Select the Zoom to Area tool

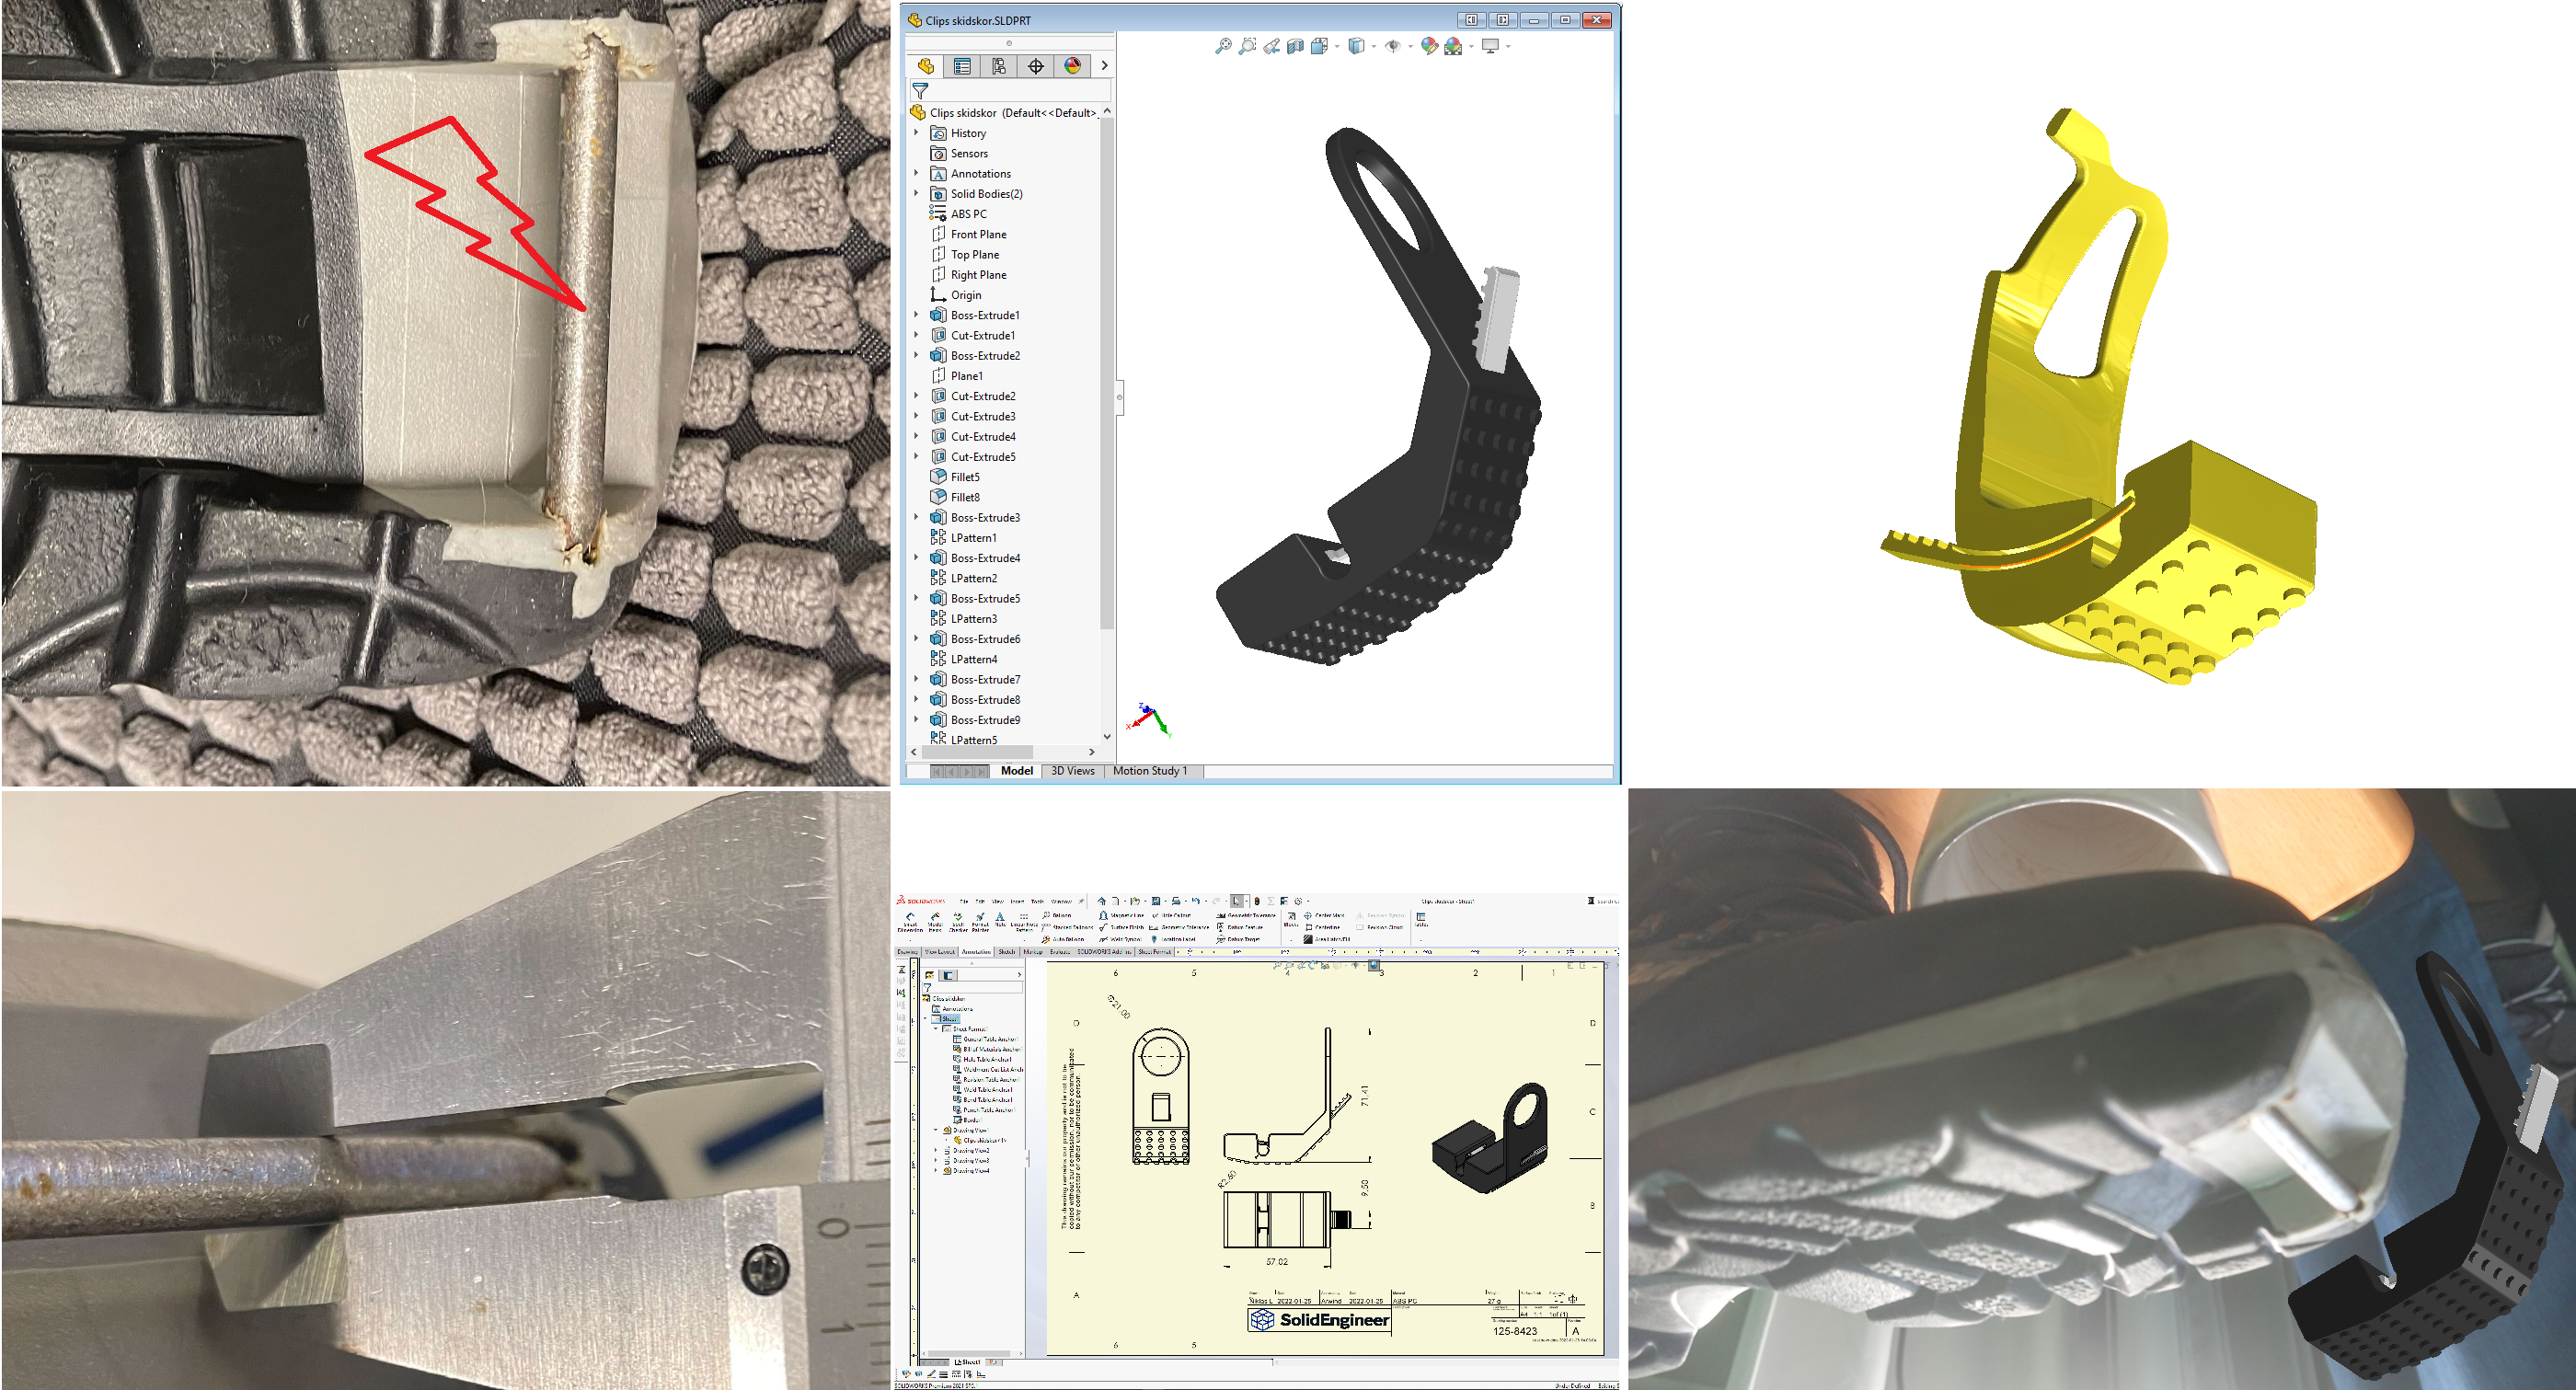(1247, 46)
